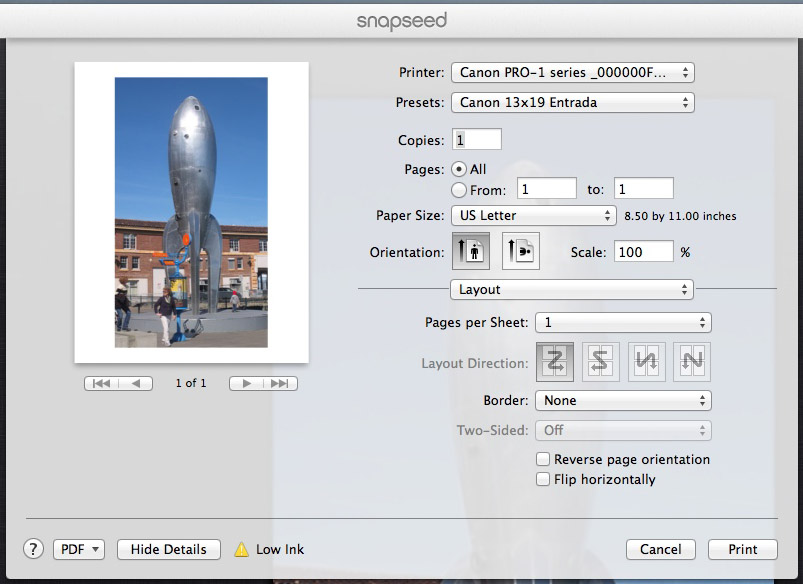Select landscape orientation icon
Image resolution: width=803 pixels, height=584 pixels.
(520, 252)
